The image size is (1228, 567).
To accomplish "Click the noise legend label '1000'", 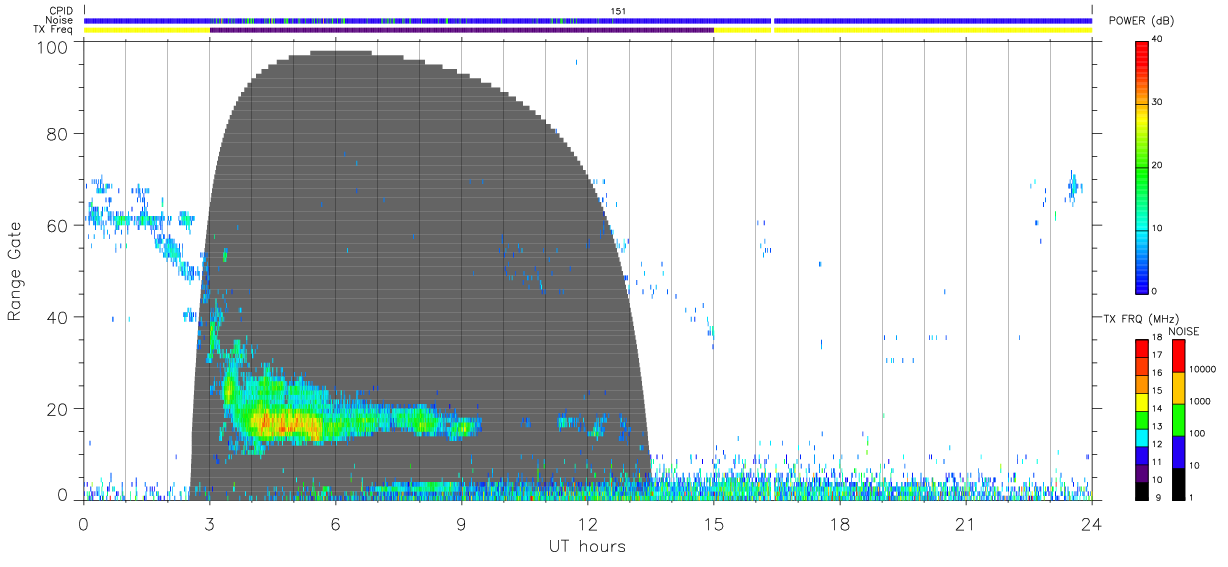I will point(1199,401).
